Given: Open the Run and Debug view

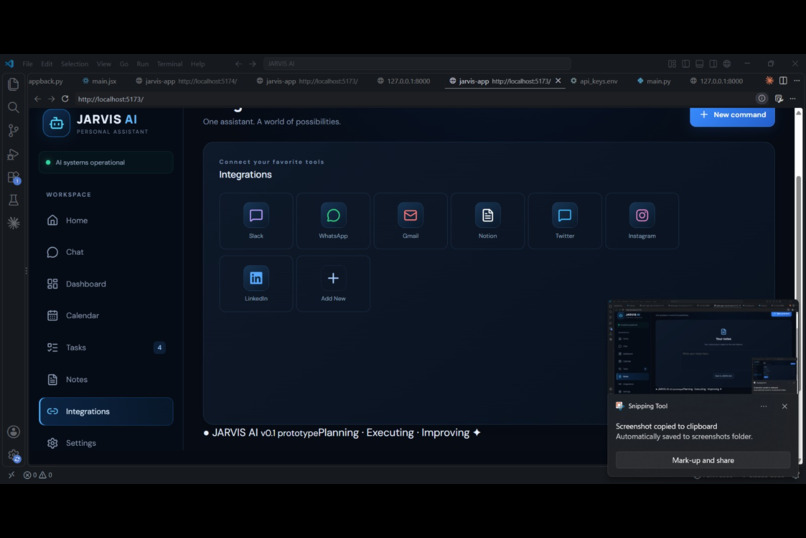Looking at the screenshot, I should click(x=13, y=154).
